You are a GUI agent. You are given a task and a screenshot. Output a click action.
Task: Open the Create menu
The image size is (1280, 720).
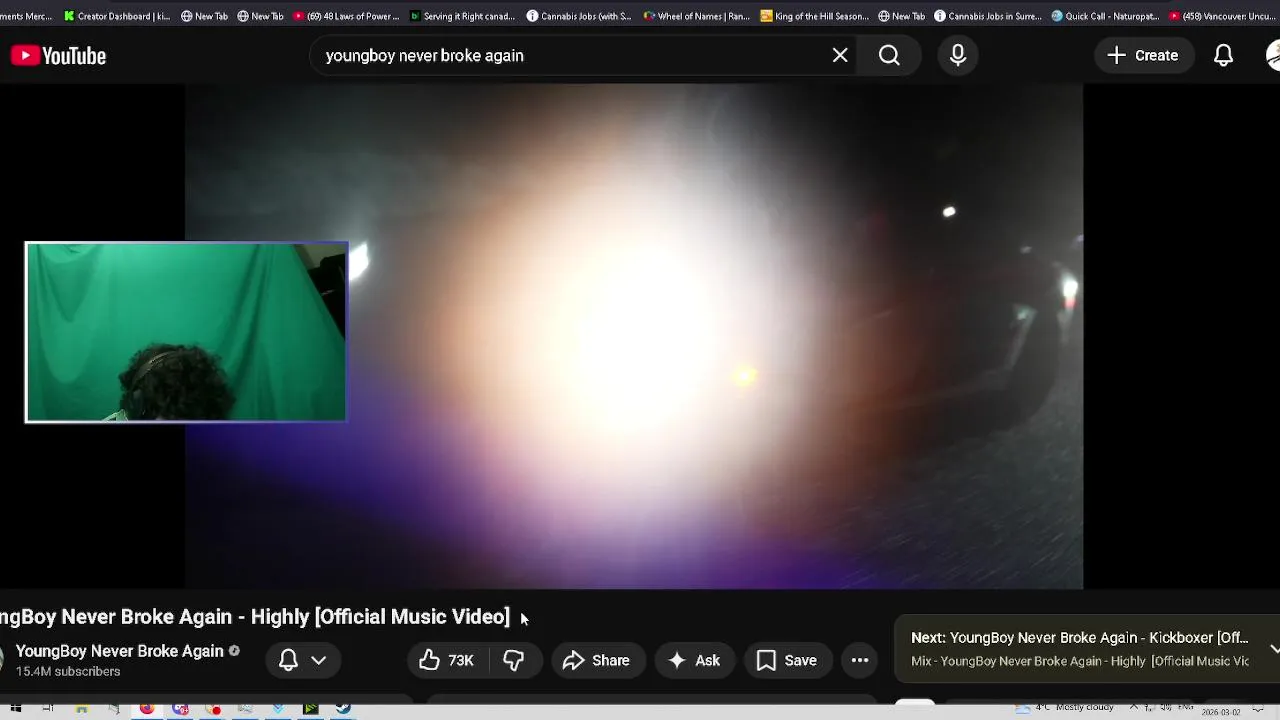tap(1143, 56)
